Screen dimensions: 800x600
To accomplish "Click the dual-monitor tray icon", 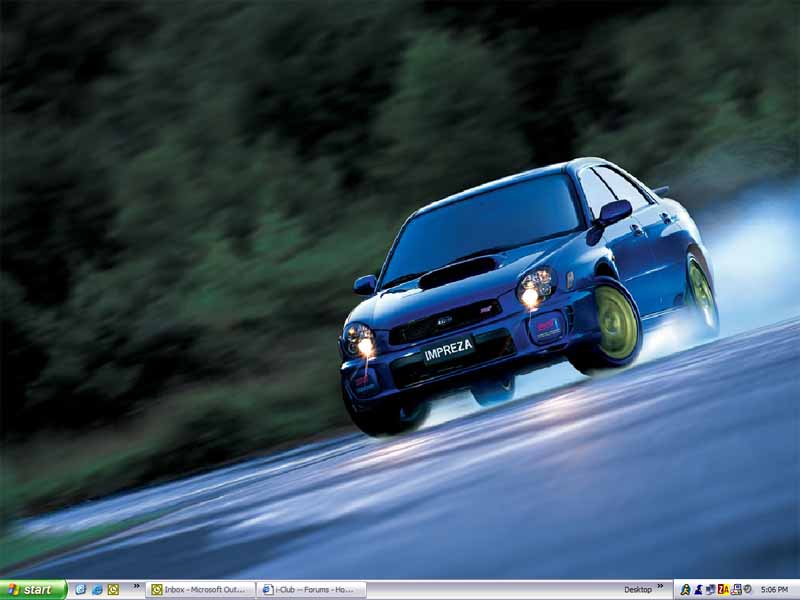I will [x=710, y=590].
